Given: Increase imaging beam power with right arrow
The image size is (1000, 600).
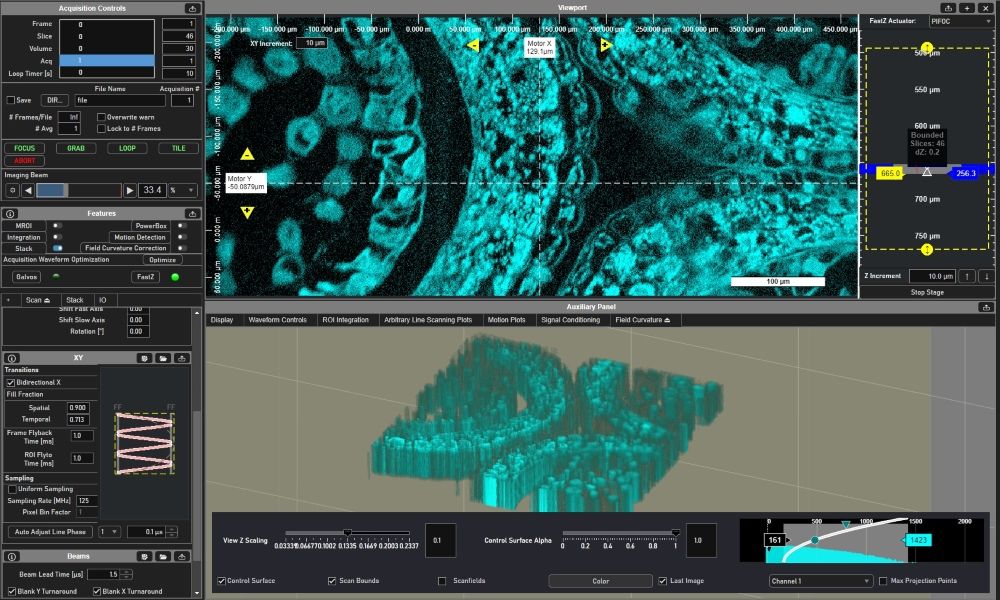Looking at the screenshot, I should point(130,190).
